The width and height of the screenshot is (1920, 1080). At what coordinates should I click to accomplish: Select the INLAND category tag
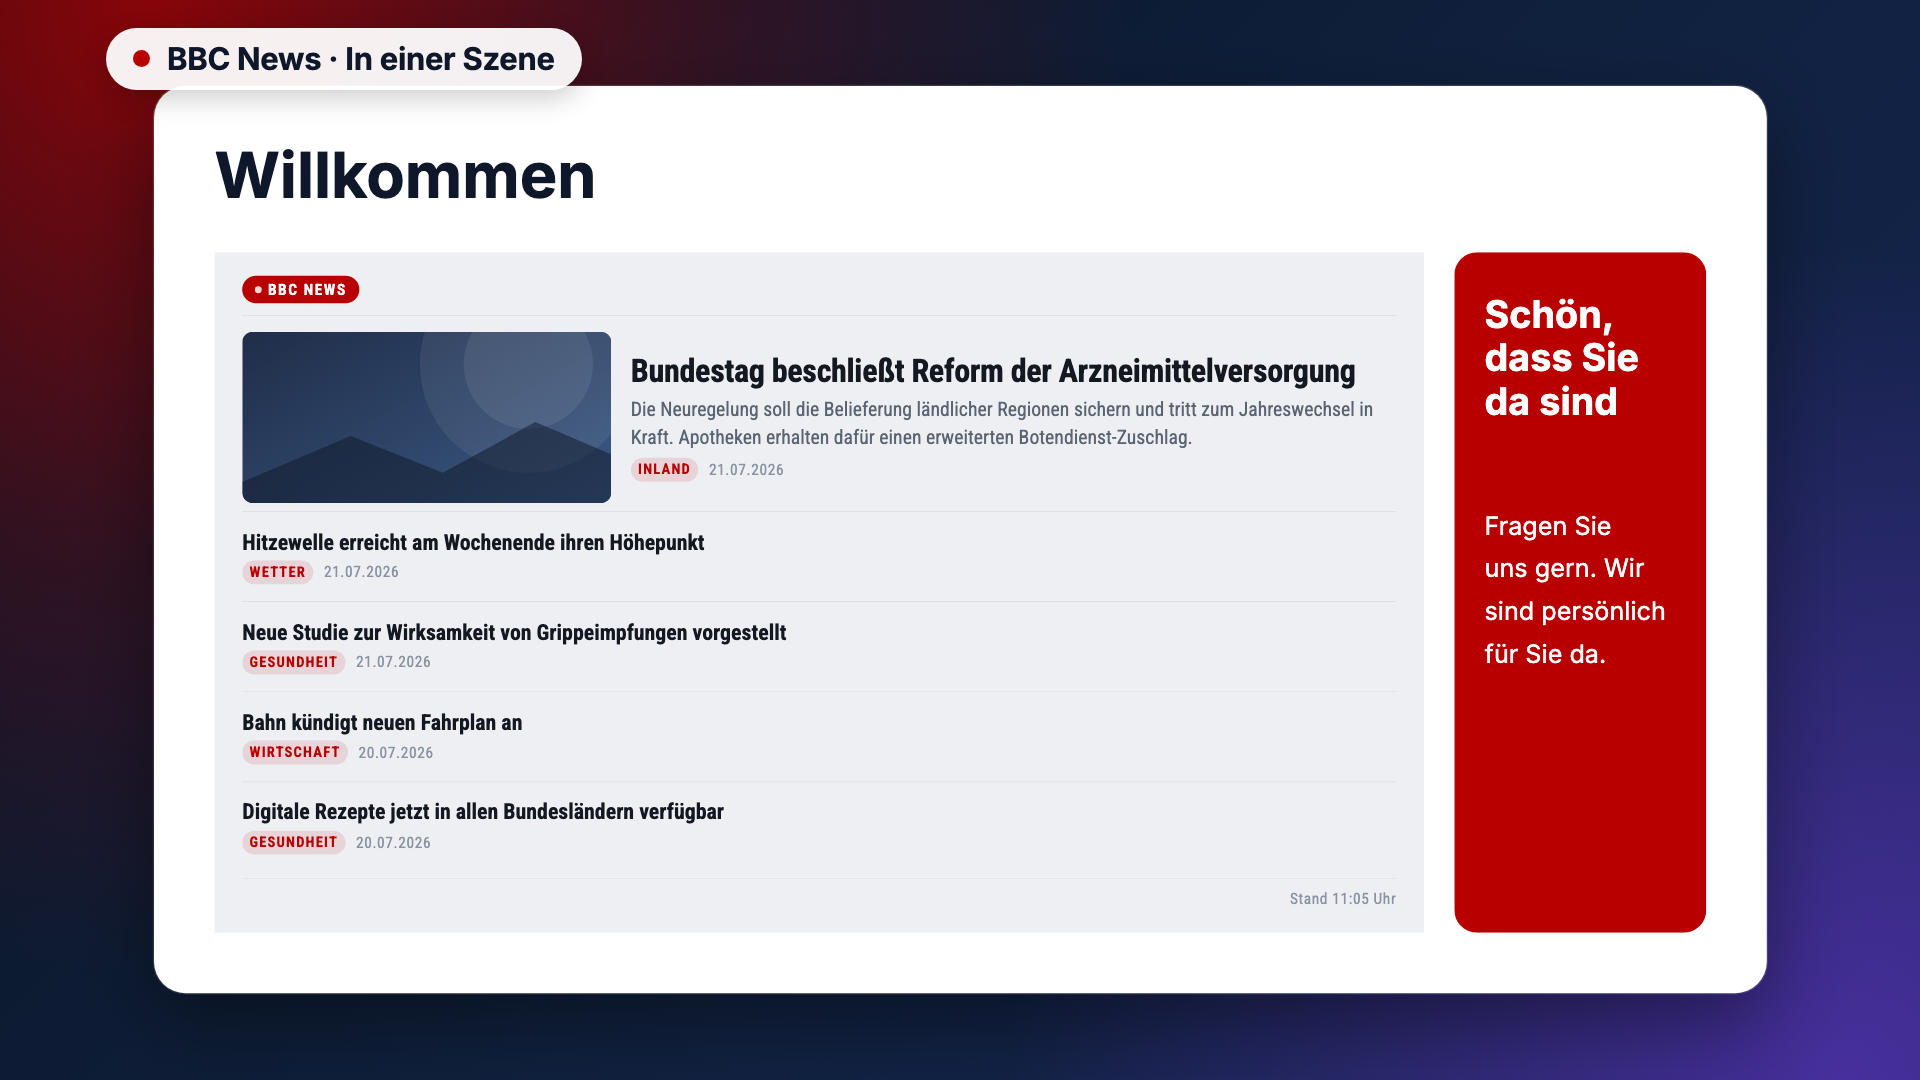(664, 469)
